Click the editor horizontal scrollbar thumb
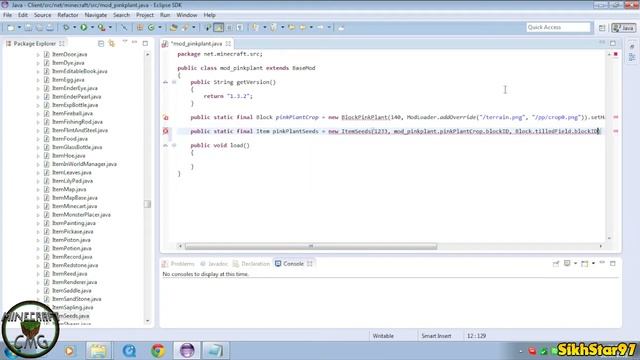The width and height of the screenshot is (640, 360). point(311,246)
